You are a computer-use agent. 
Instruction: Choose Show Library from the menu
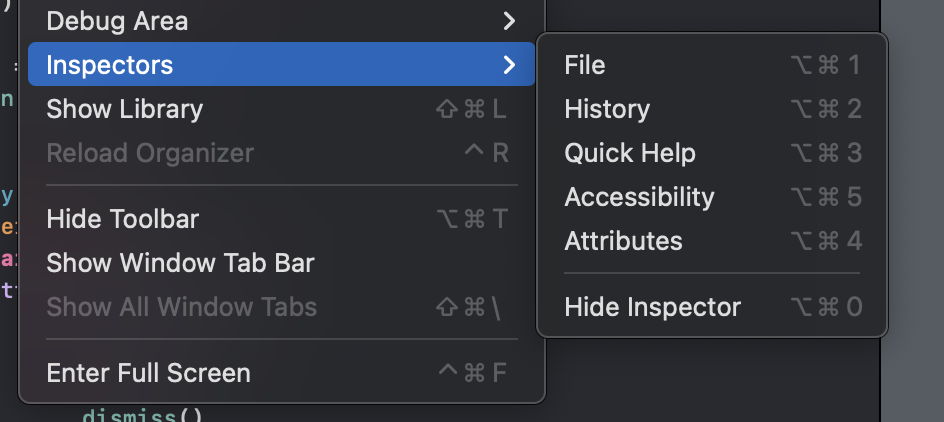coord(125,109)
